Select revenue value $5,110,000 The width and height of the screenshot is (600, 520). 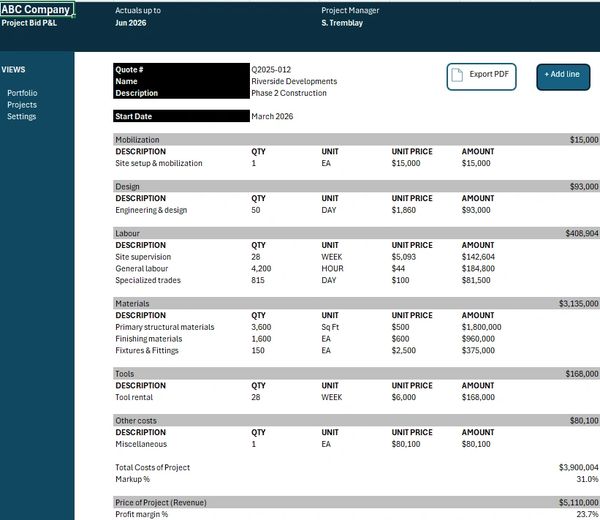coord(578,502)
